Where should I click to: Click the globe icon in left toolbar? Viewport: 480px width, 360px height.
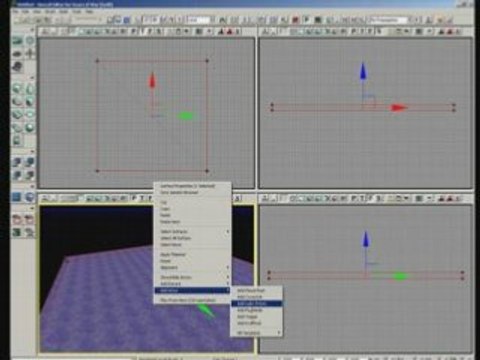click(x=30, y=197)
